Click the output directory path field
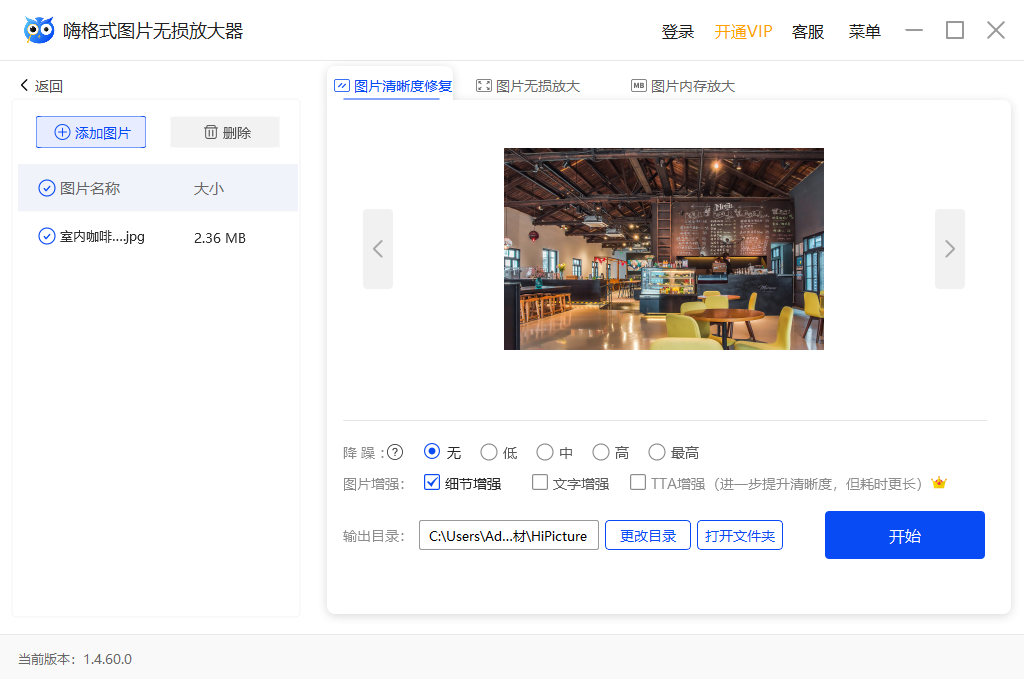 click(x=508, y=535)
